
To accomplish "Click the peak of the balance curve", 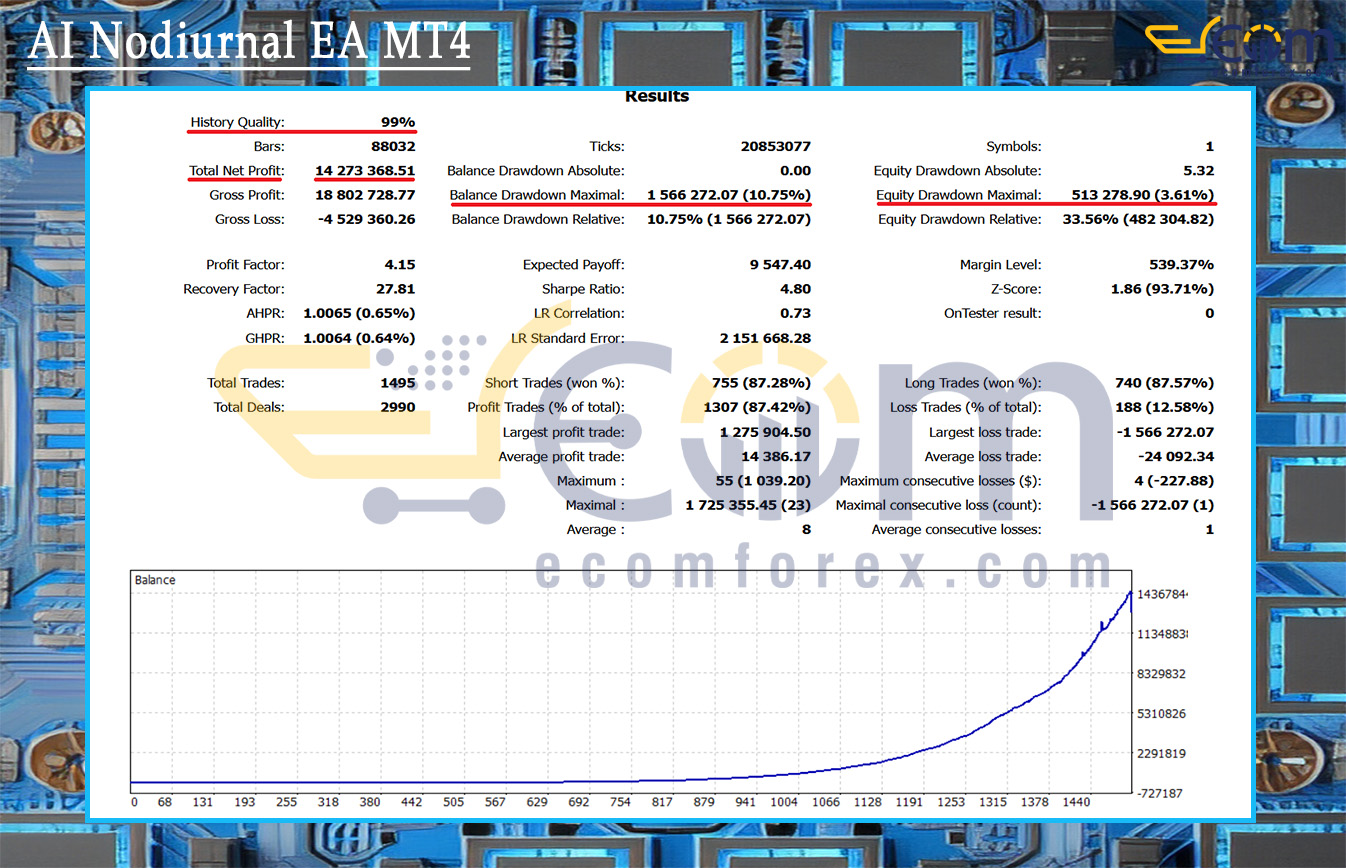I will 1130,593.
